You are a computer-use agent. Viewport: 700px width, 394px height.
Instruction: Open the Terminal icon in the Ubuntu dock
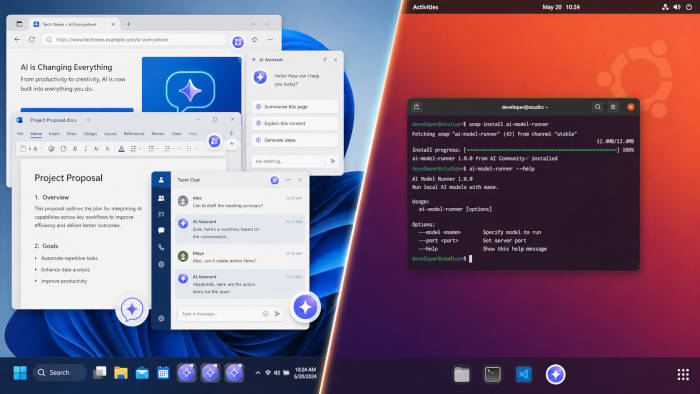point(492,374)
